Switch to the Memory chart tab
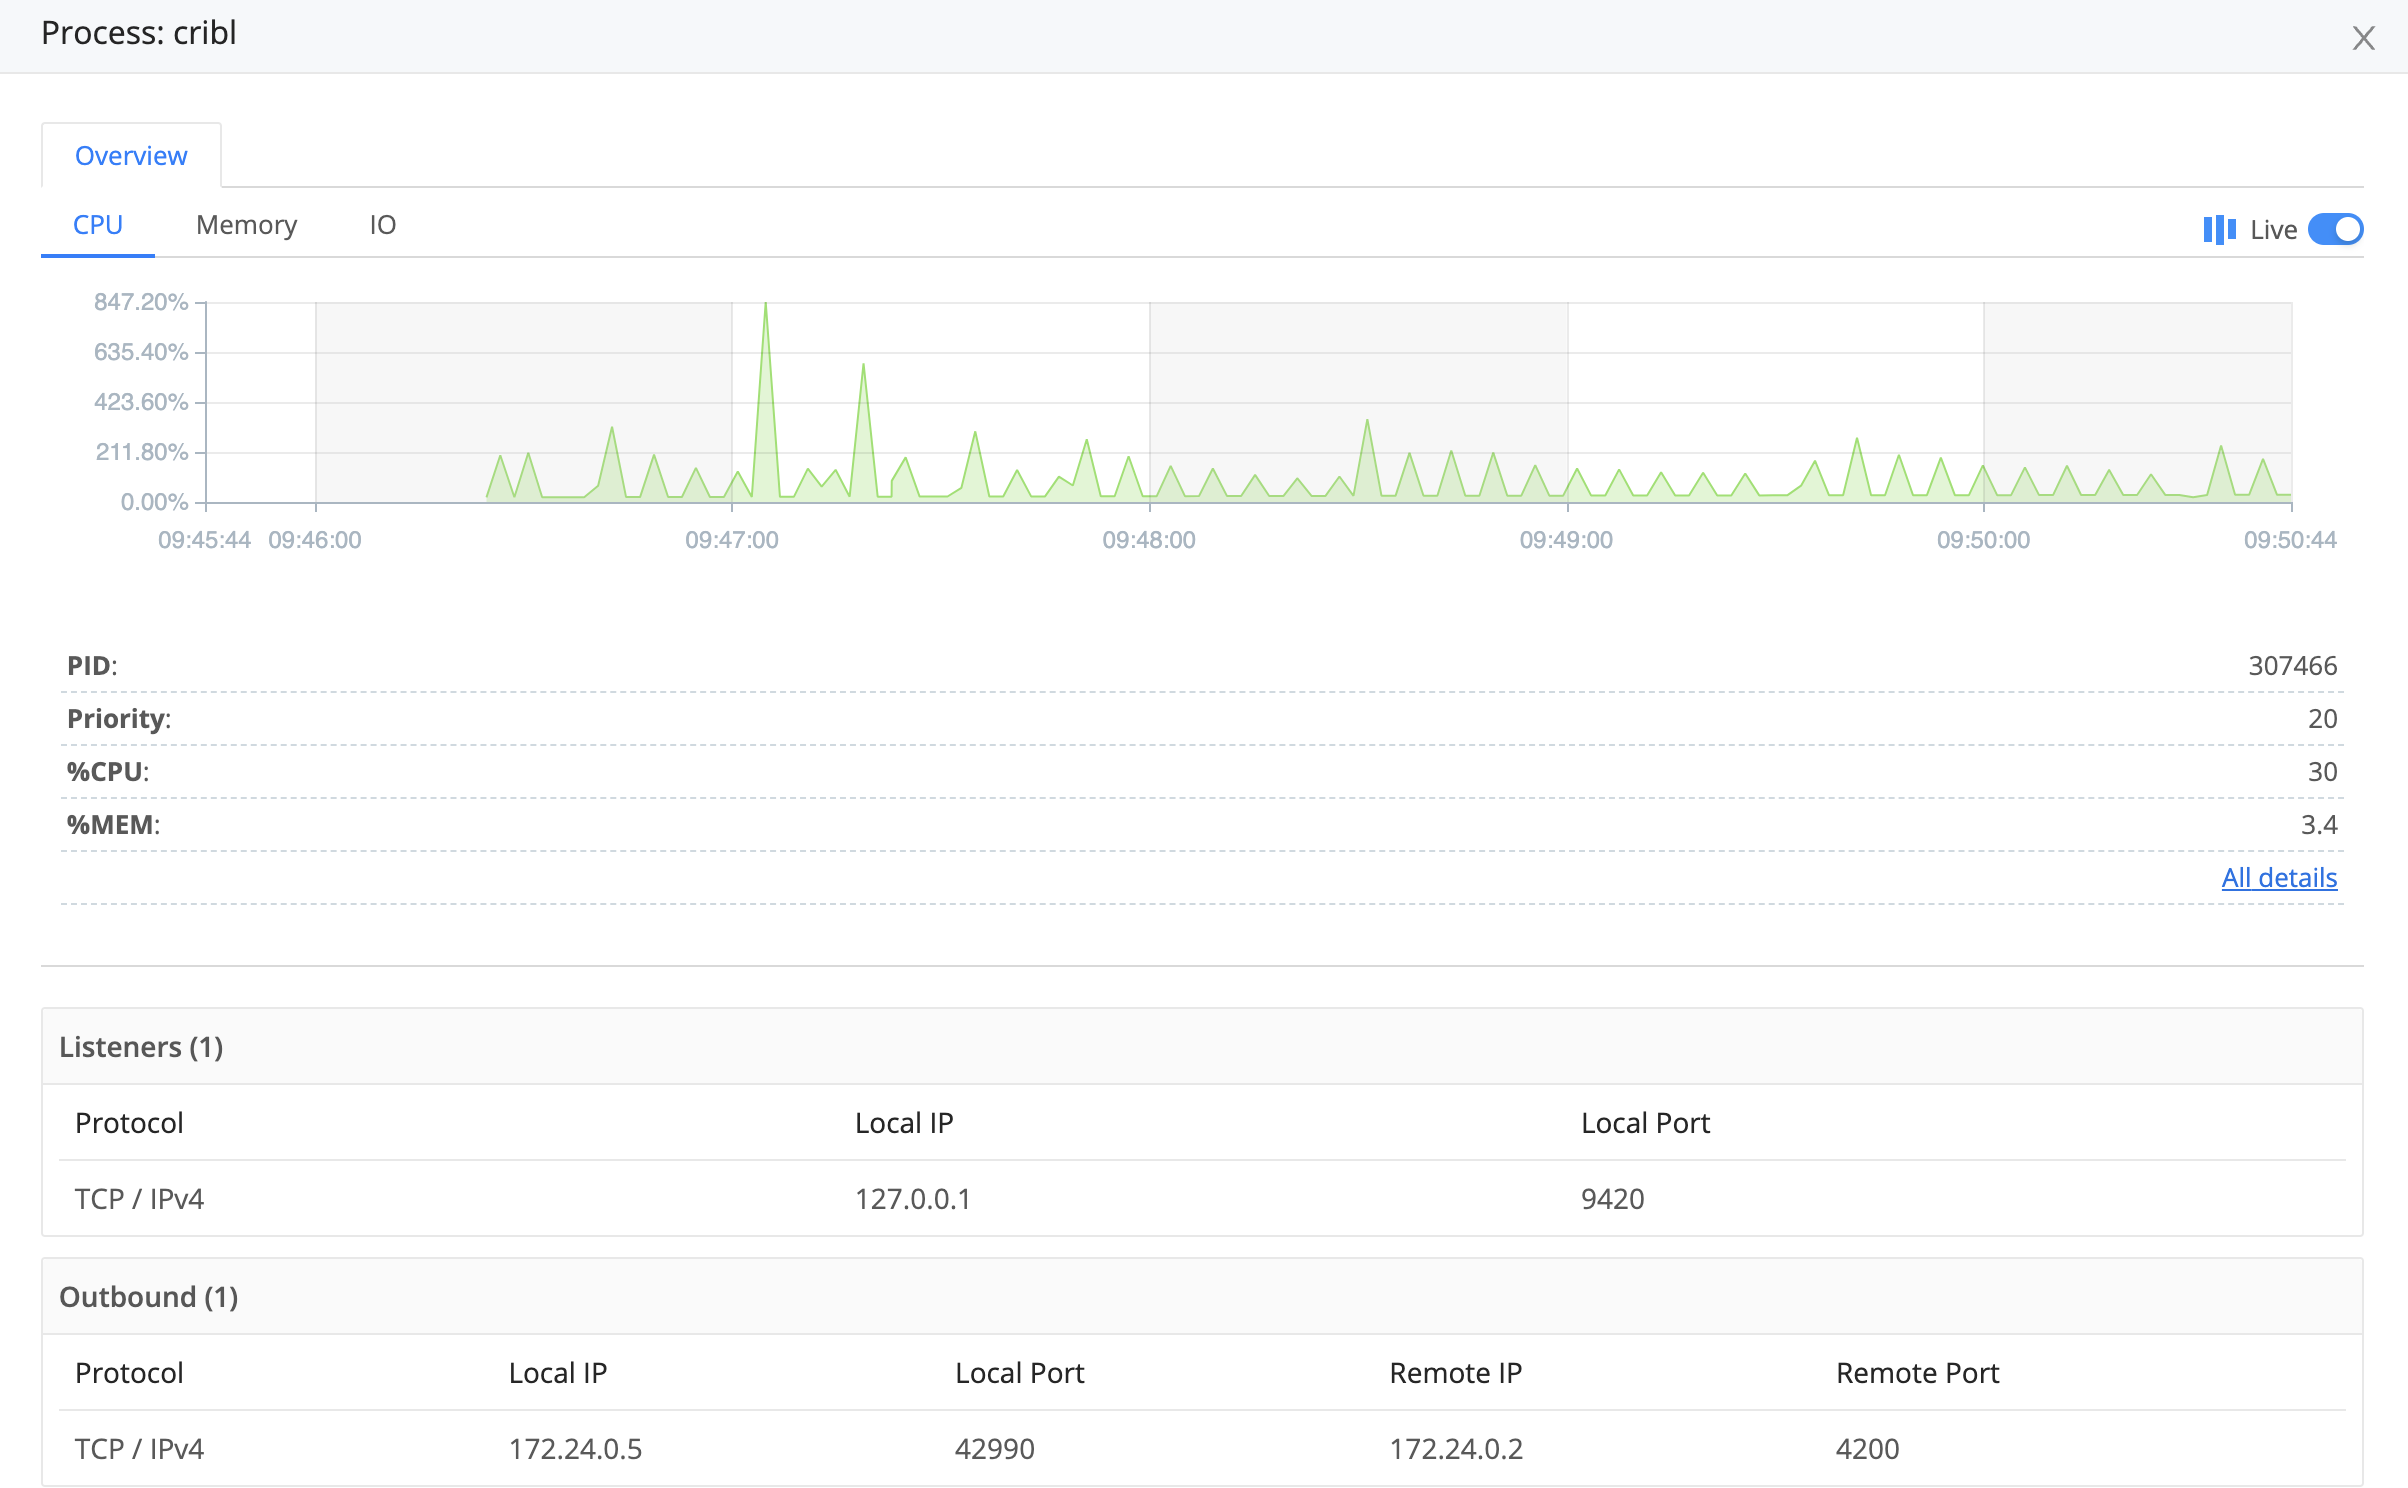 point(246,225)
